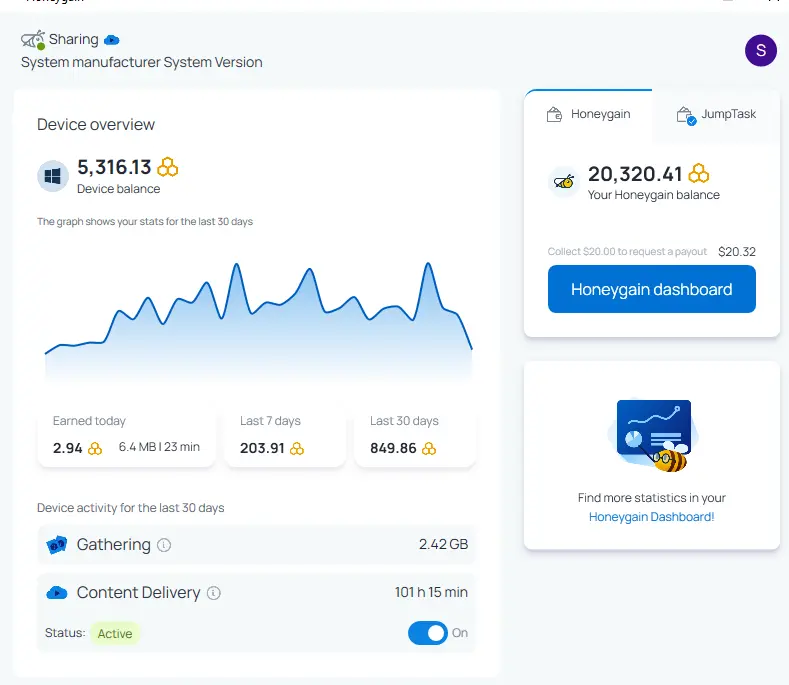Click honeycomb icon next to 20,320.41
The image size is (789, 685).
[x=698, y=174]
